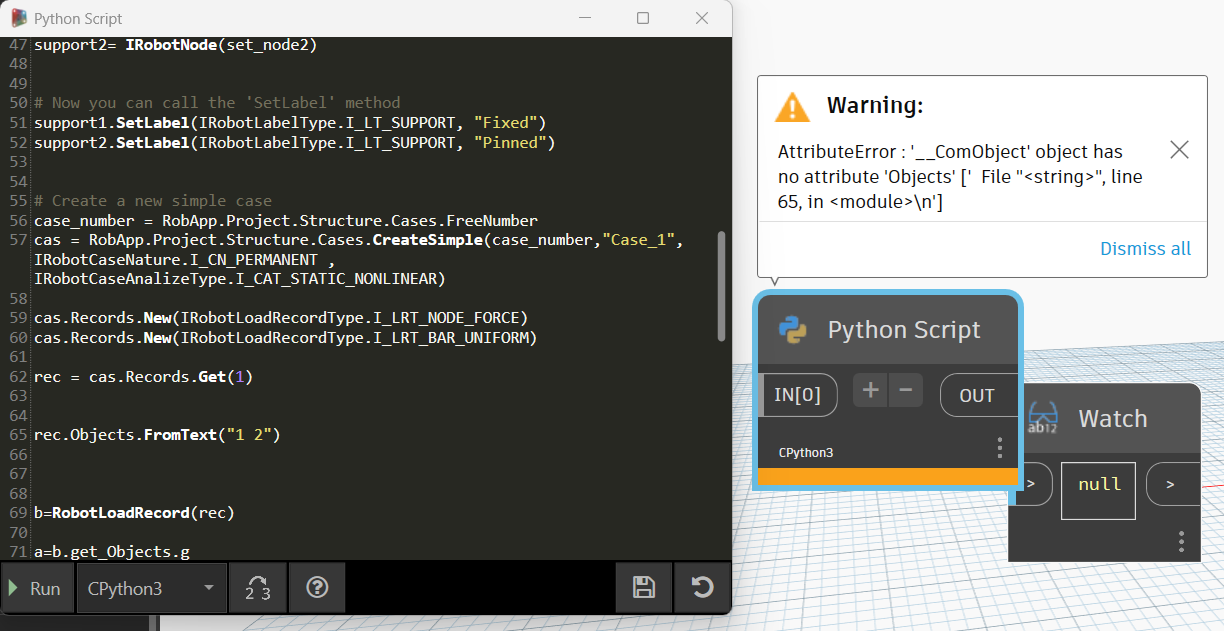1224x631 pixels.
Task: Open the Watch node's three-dot options menu
Action: pyautogui.click(x=1181, y=541)
